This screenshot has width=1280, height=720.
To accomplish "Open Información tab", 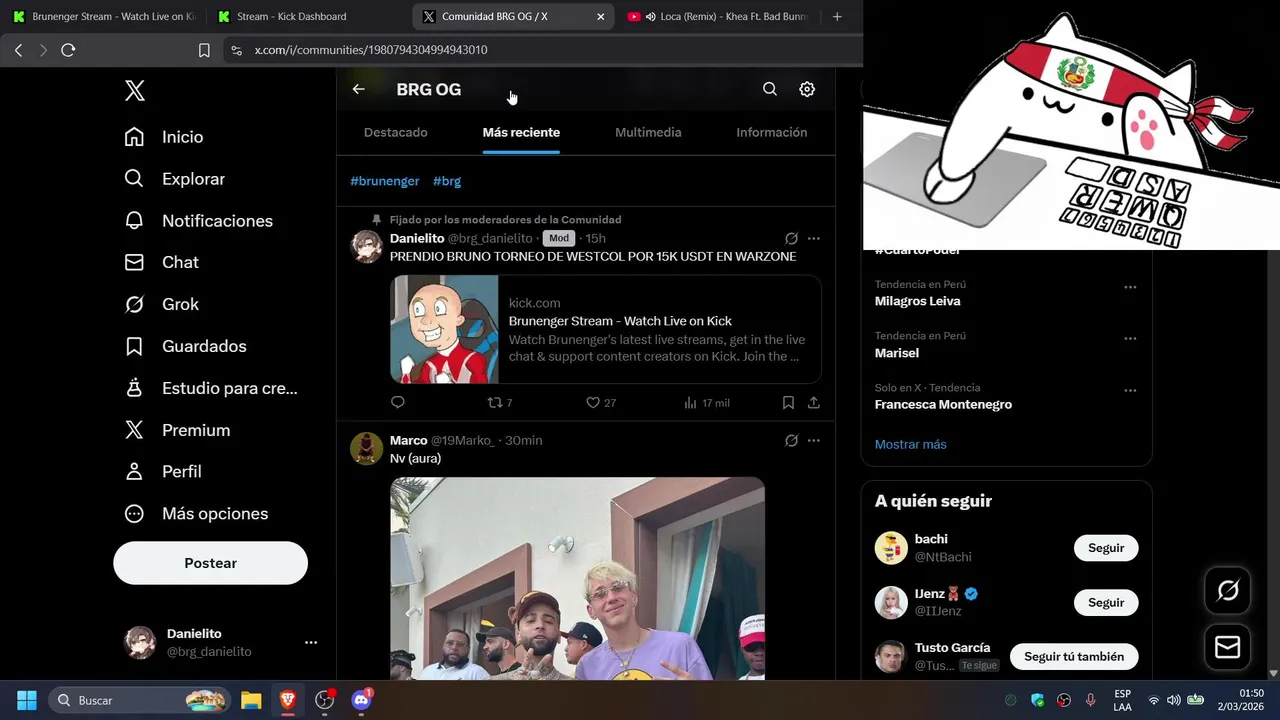I will [x=772, y=132].
